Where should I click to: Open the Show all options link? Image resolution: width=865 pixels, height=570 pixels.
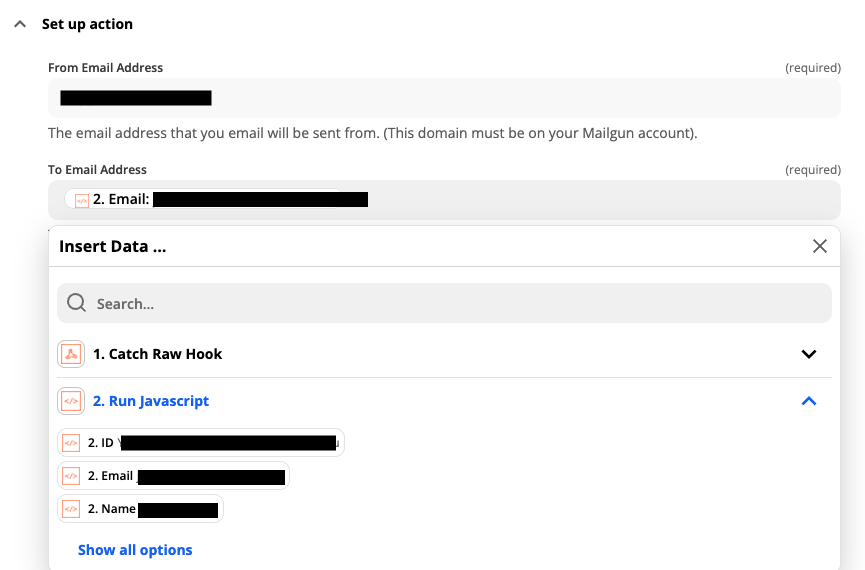(135, 550)
